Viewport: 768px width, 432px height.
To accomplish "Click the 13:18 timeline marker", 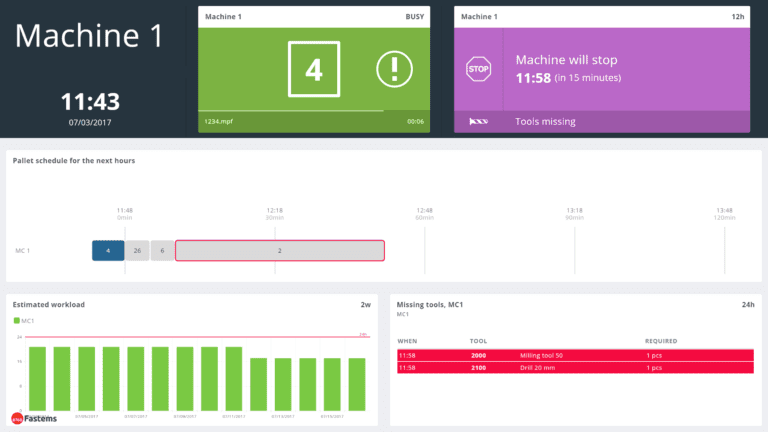I will click(575, 210).
